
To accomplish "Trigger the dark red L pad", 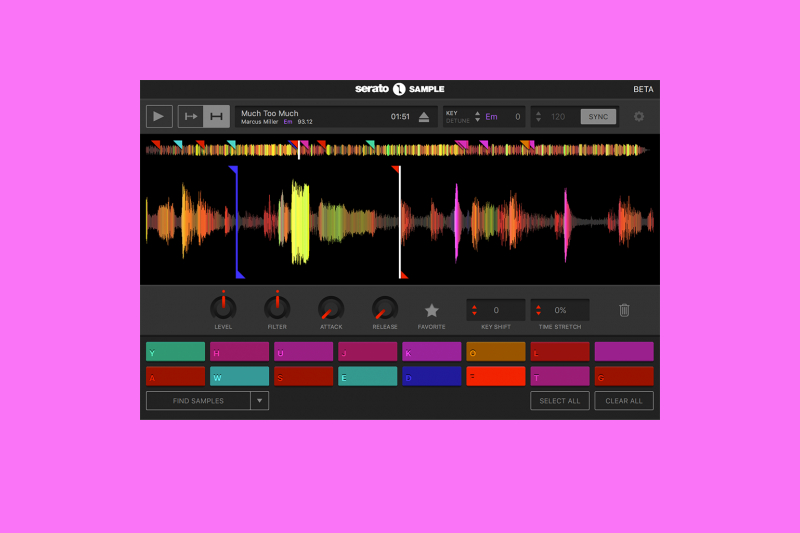I will pos(560,351).
